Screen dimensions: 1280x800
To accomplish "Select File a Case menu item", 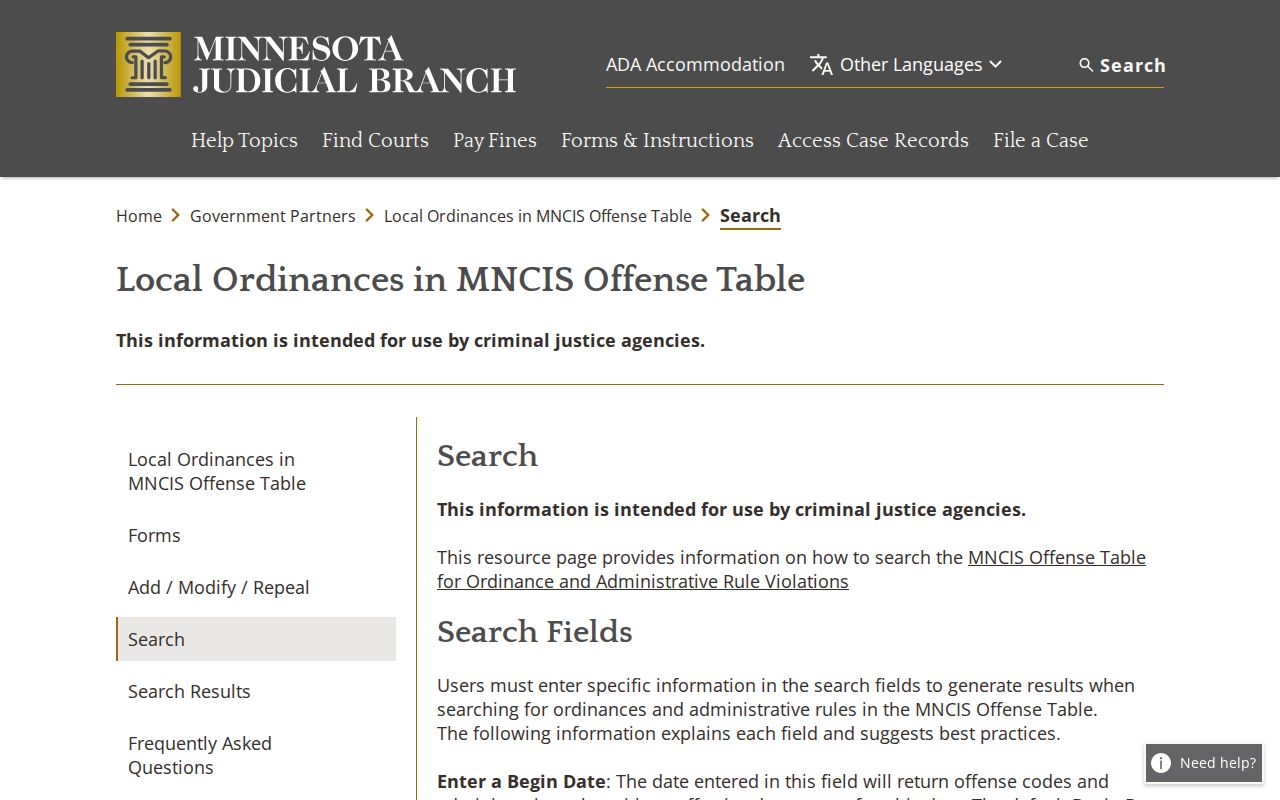I will pos(1040,140).
